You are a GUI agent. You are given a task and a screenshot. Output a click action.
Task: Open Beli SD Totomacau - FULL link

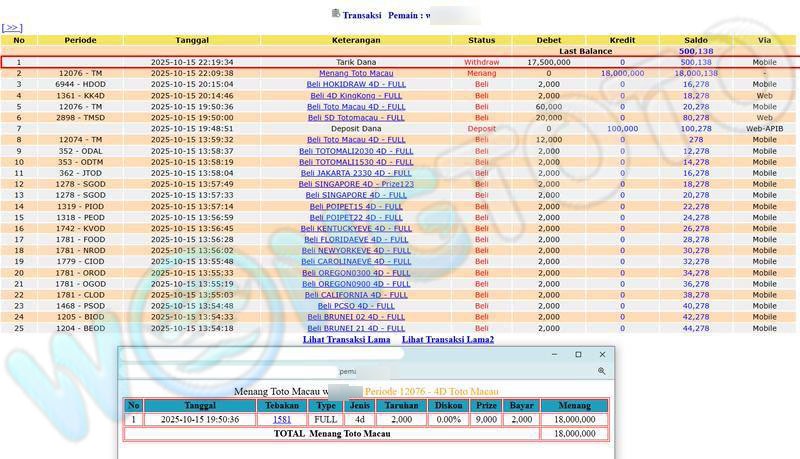pyautogui.click(x=356, y=117)
